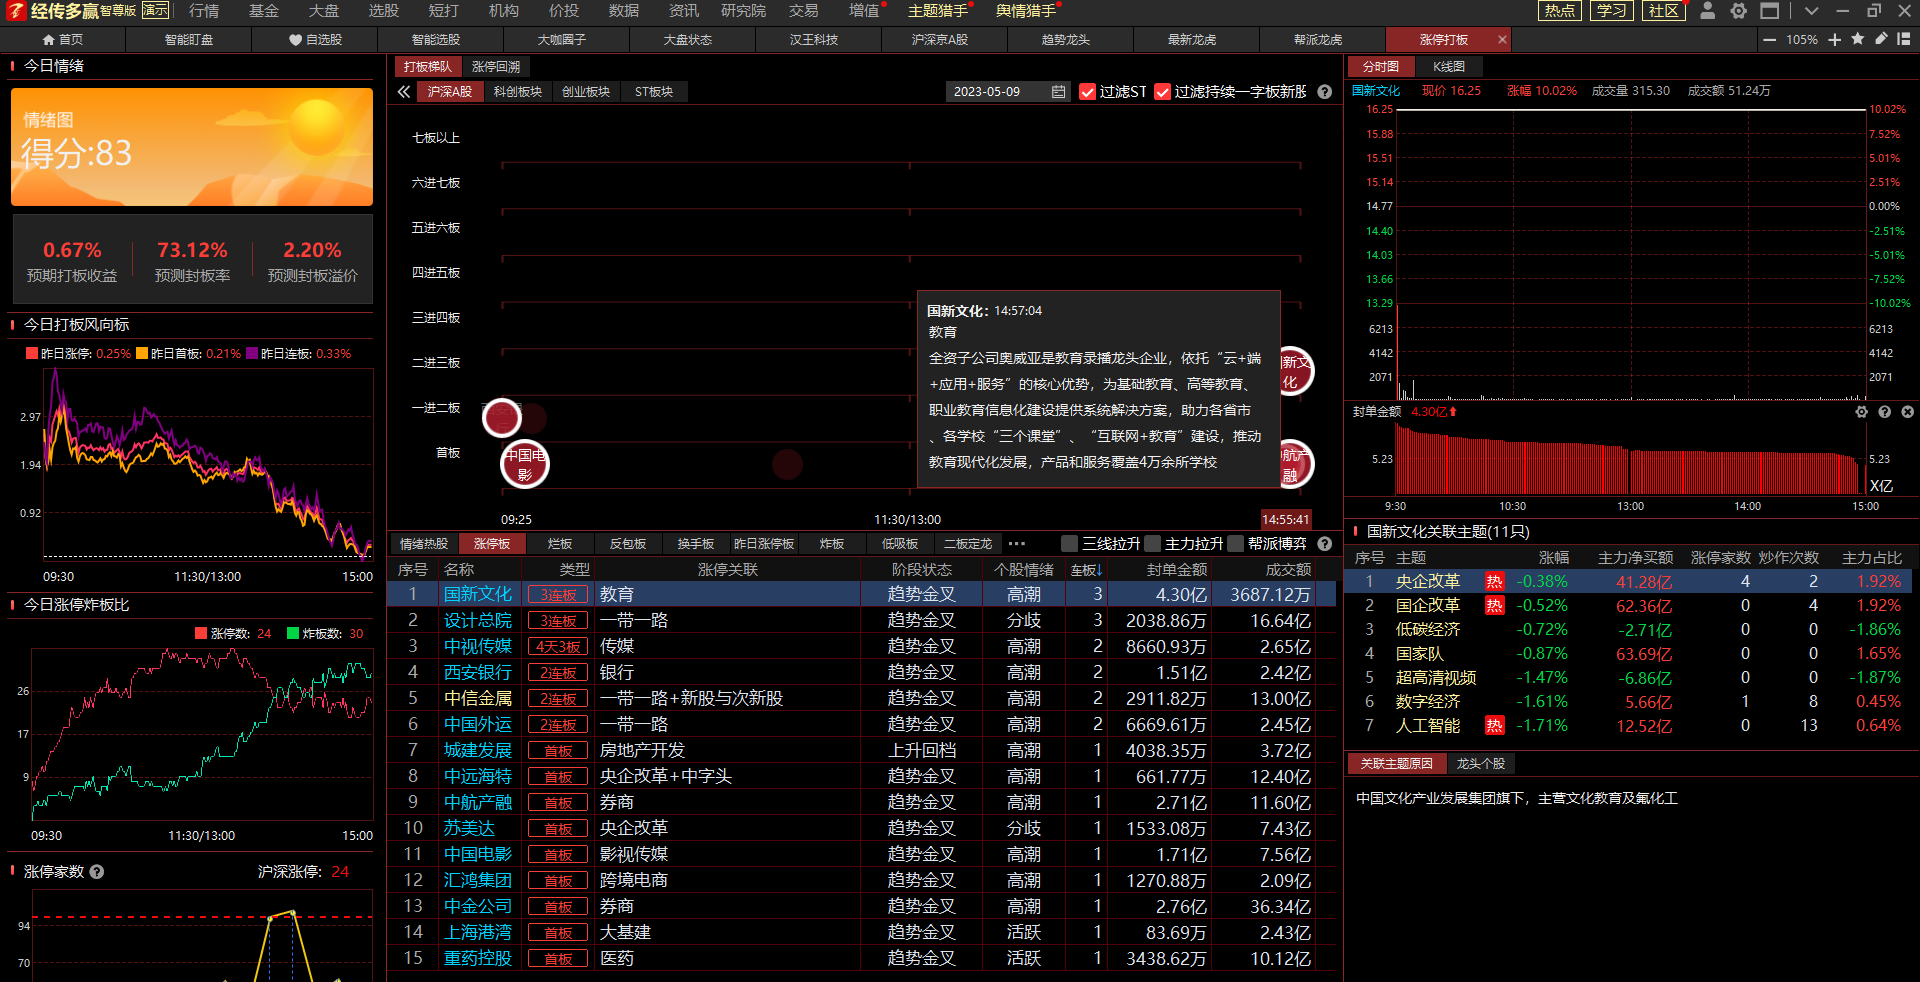This screenshot has width=1920, height=982.
Task: Open the 主题猎手 menu
Action: click(x=937, y=11)
